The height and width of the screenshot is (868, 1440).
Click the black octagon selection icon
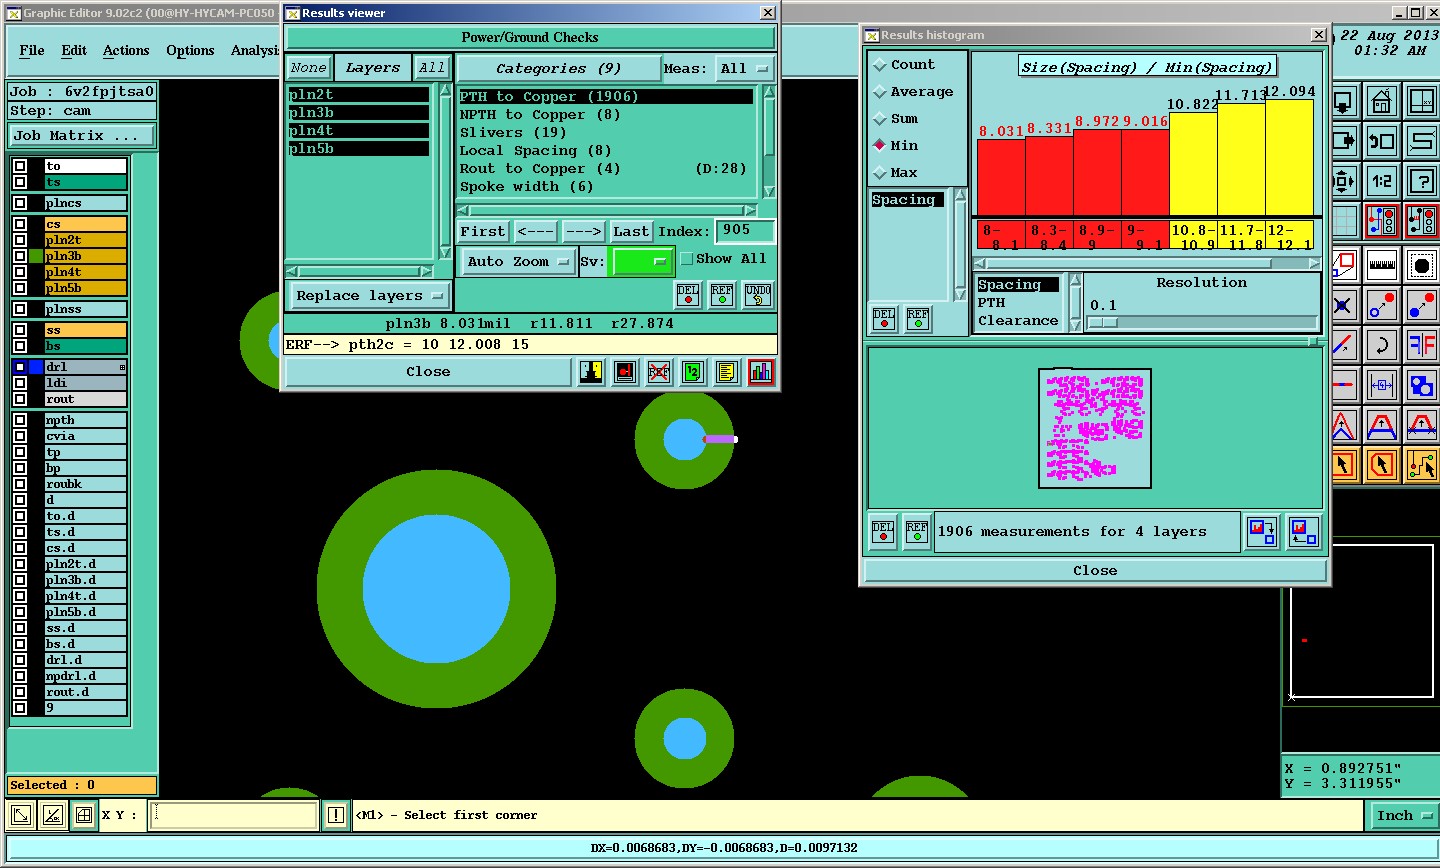[x=1421, y=265]
